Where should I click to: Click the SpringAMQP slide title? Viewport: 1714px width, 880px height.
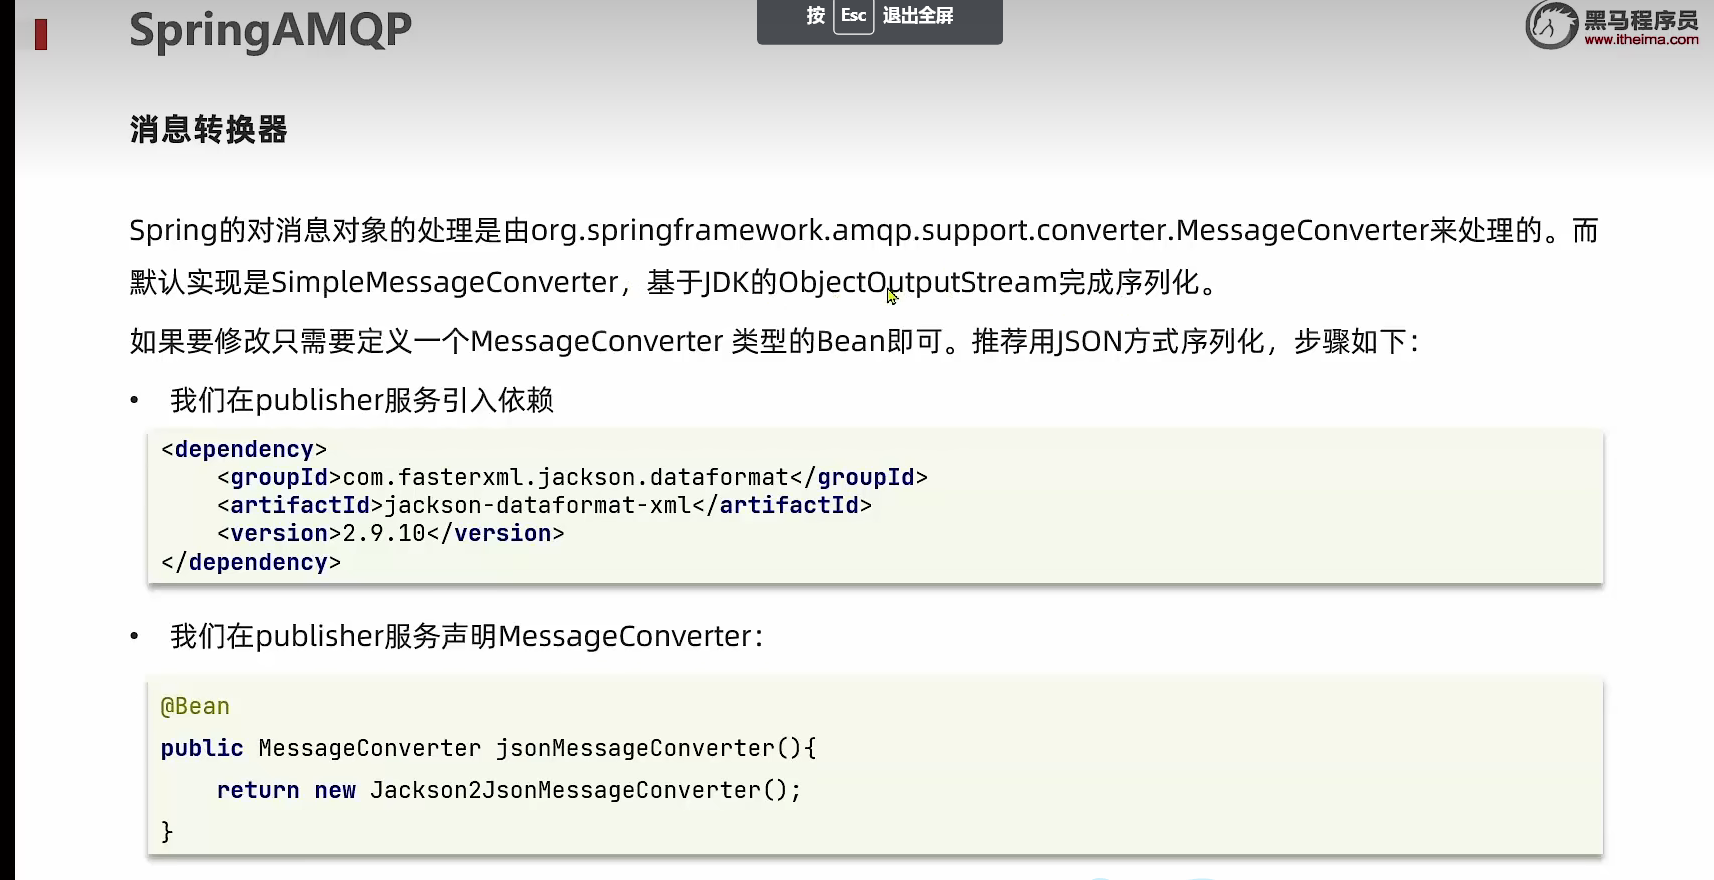pyautogui.click(x=270, y=30)
